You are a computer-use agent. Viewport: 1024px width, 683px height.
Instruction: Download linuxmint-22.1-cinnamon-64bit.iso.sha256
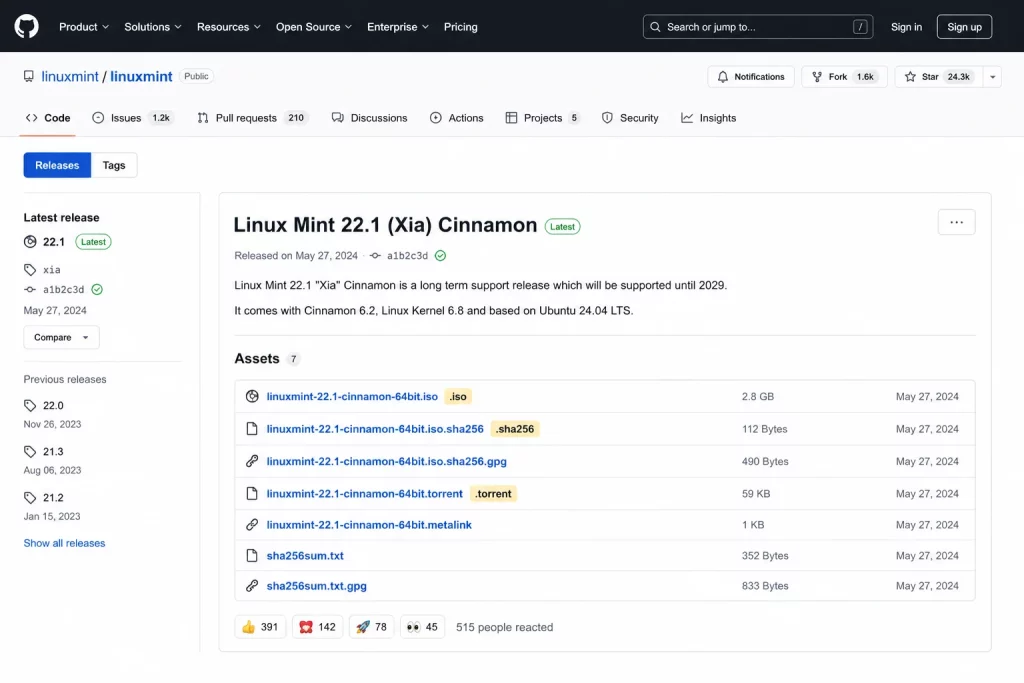[375, 429]
